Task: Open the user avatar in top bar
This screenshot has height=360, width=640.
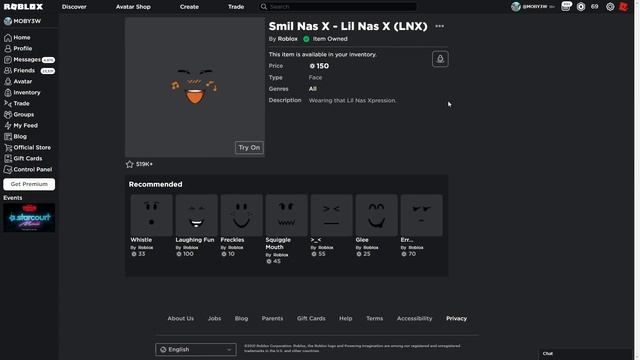Action: 516,7
